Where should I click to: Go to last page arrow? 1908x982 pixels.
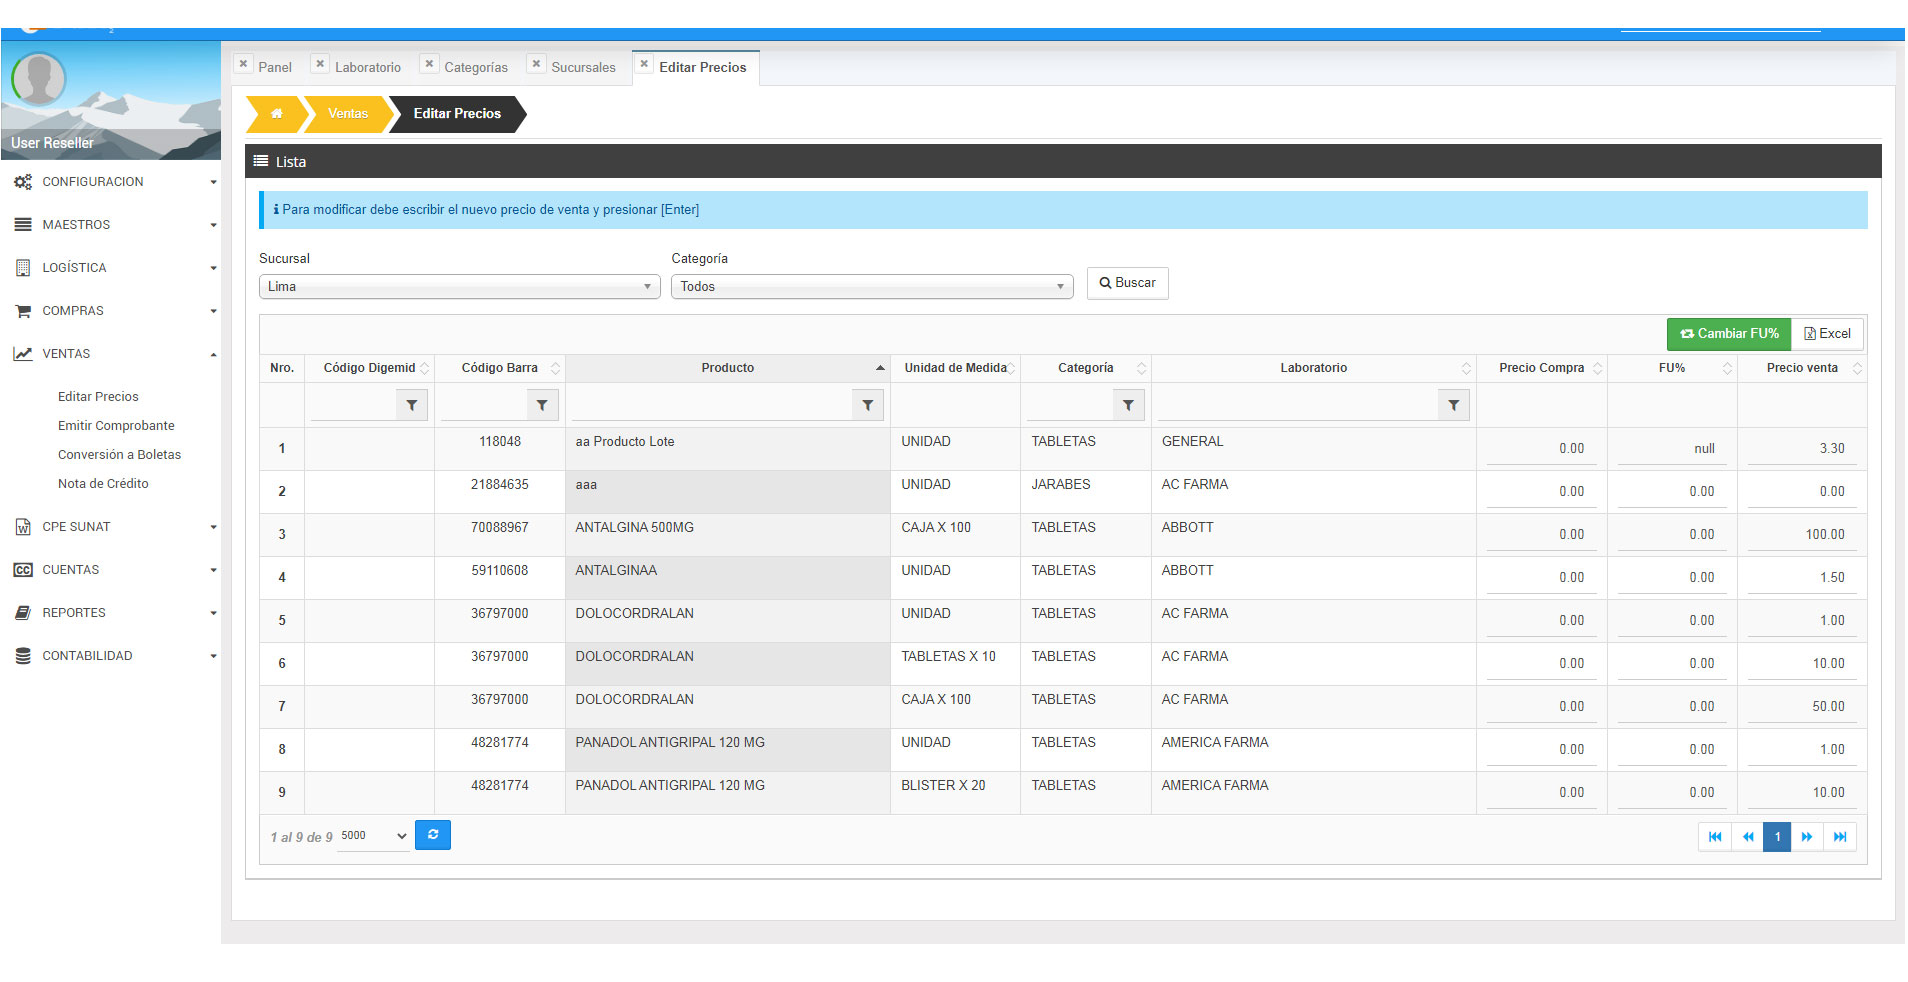1840,837
